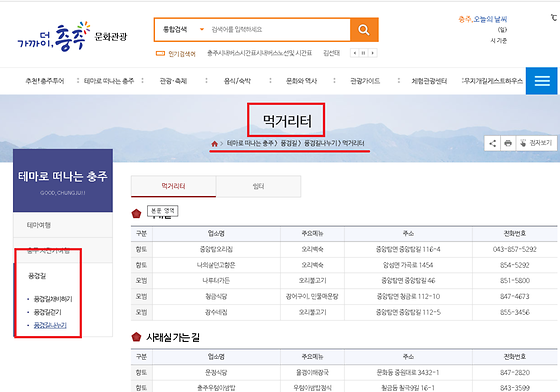Click first sub-link under 풍경길

click(x=53, y=299)
